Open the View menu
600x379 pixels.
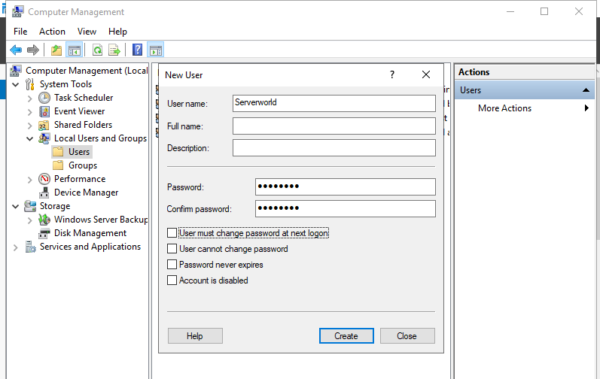pyautogui.click(x=86, y=32)
